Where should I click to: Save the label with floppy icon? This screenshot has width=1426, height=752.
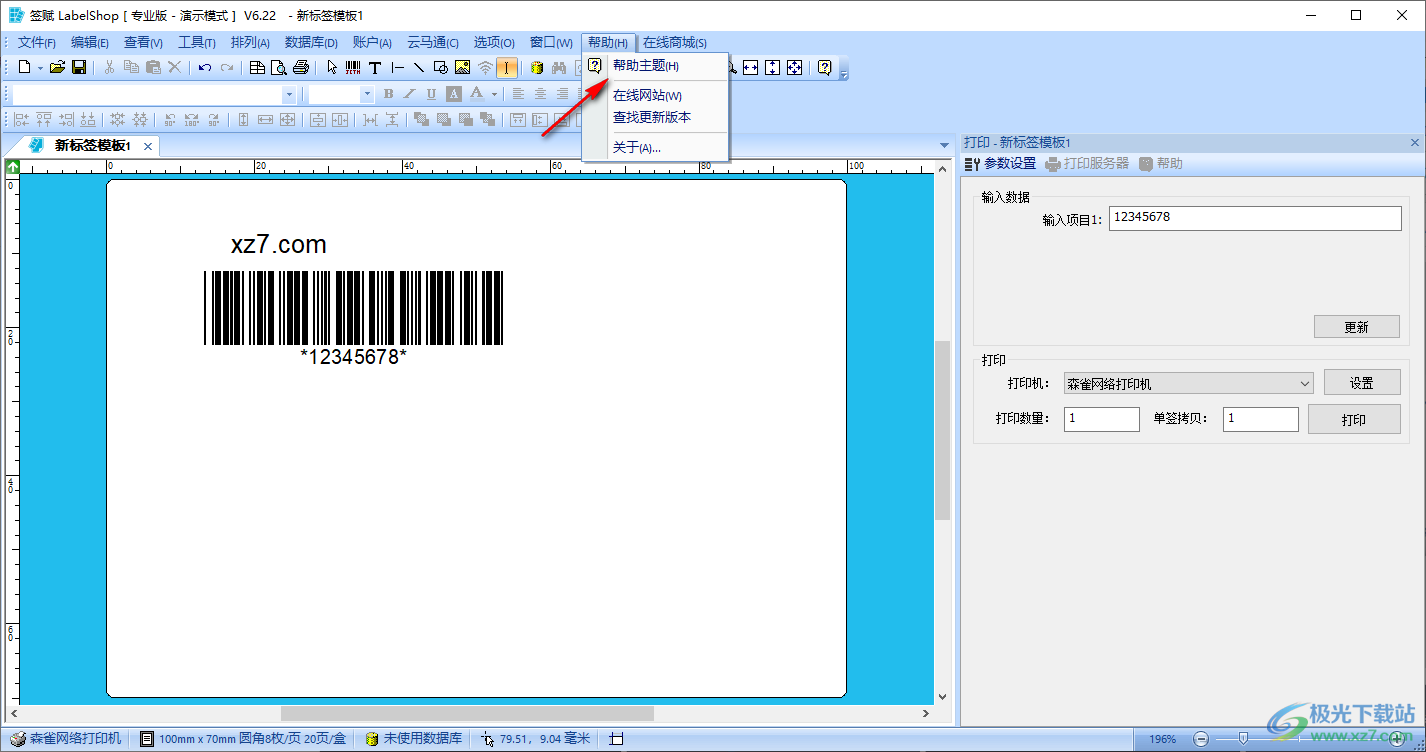79,67
